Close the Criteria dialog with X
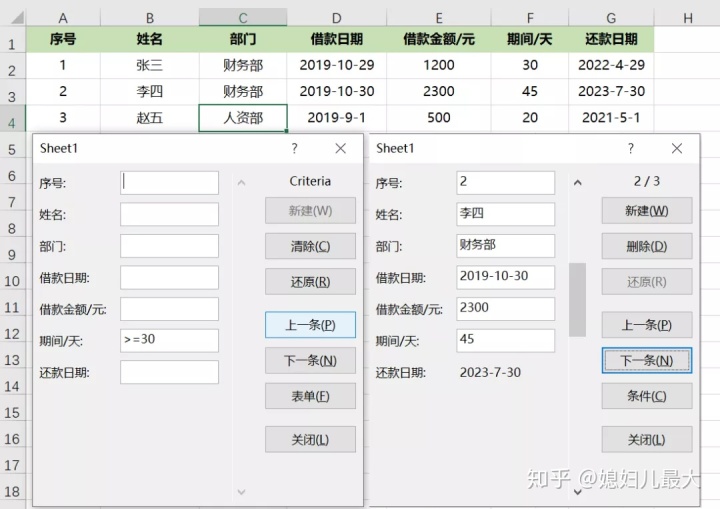This screenshot has height=509, width=720. pyautogui.click(x=340, y=148)
